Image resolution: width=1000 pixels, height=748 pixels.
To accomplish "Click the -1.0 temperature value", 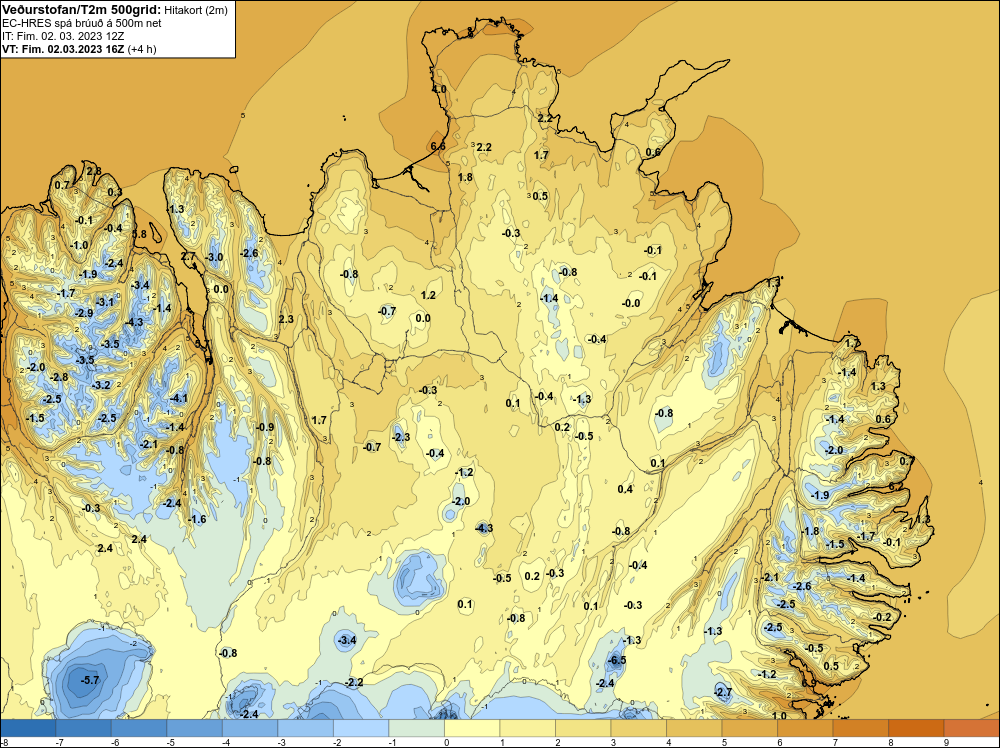I will pos(79,246).
